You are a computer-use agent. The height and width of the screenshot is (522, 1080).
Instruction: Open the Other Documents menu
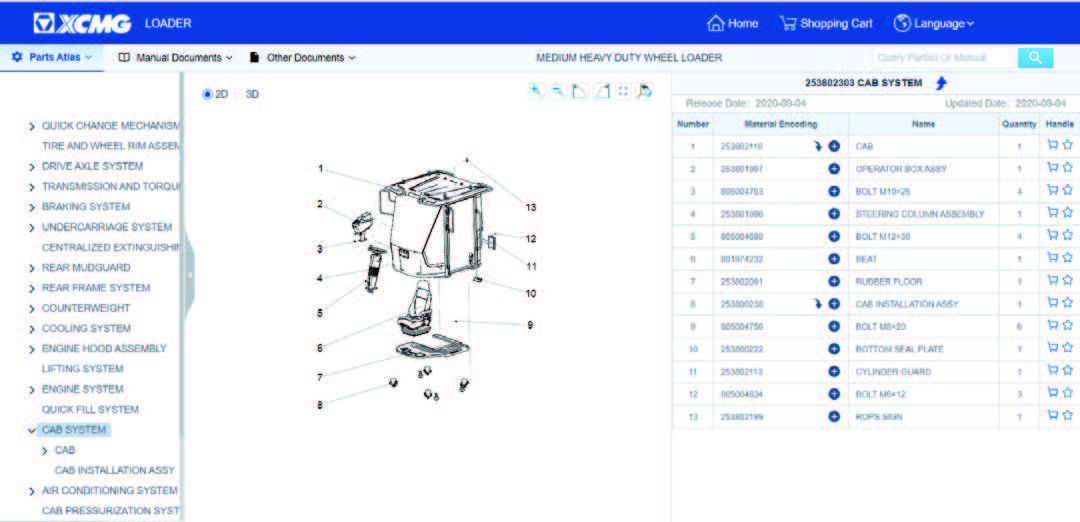pyautogui.click(x=303, y=58)
